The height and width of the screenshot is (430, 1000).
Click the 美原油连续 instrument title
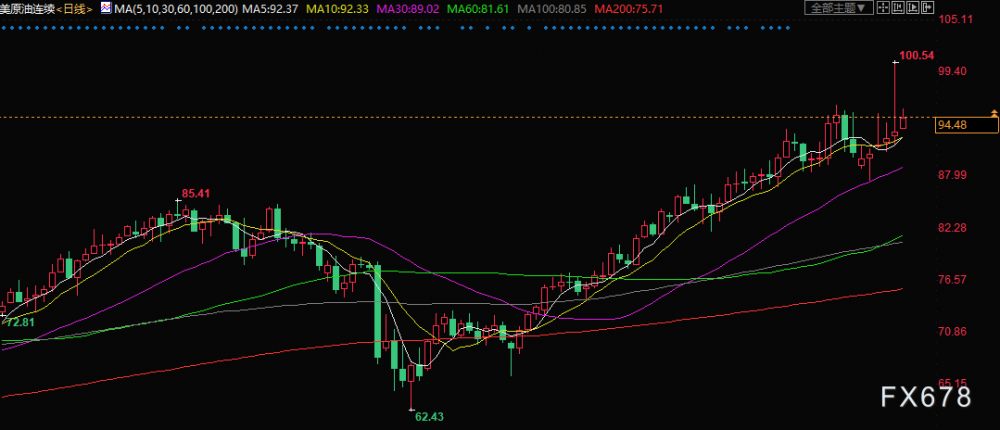[27, 9]
